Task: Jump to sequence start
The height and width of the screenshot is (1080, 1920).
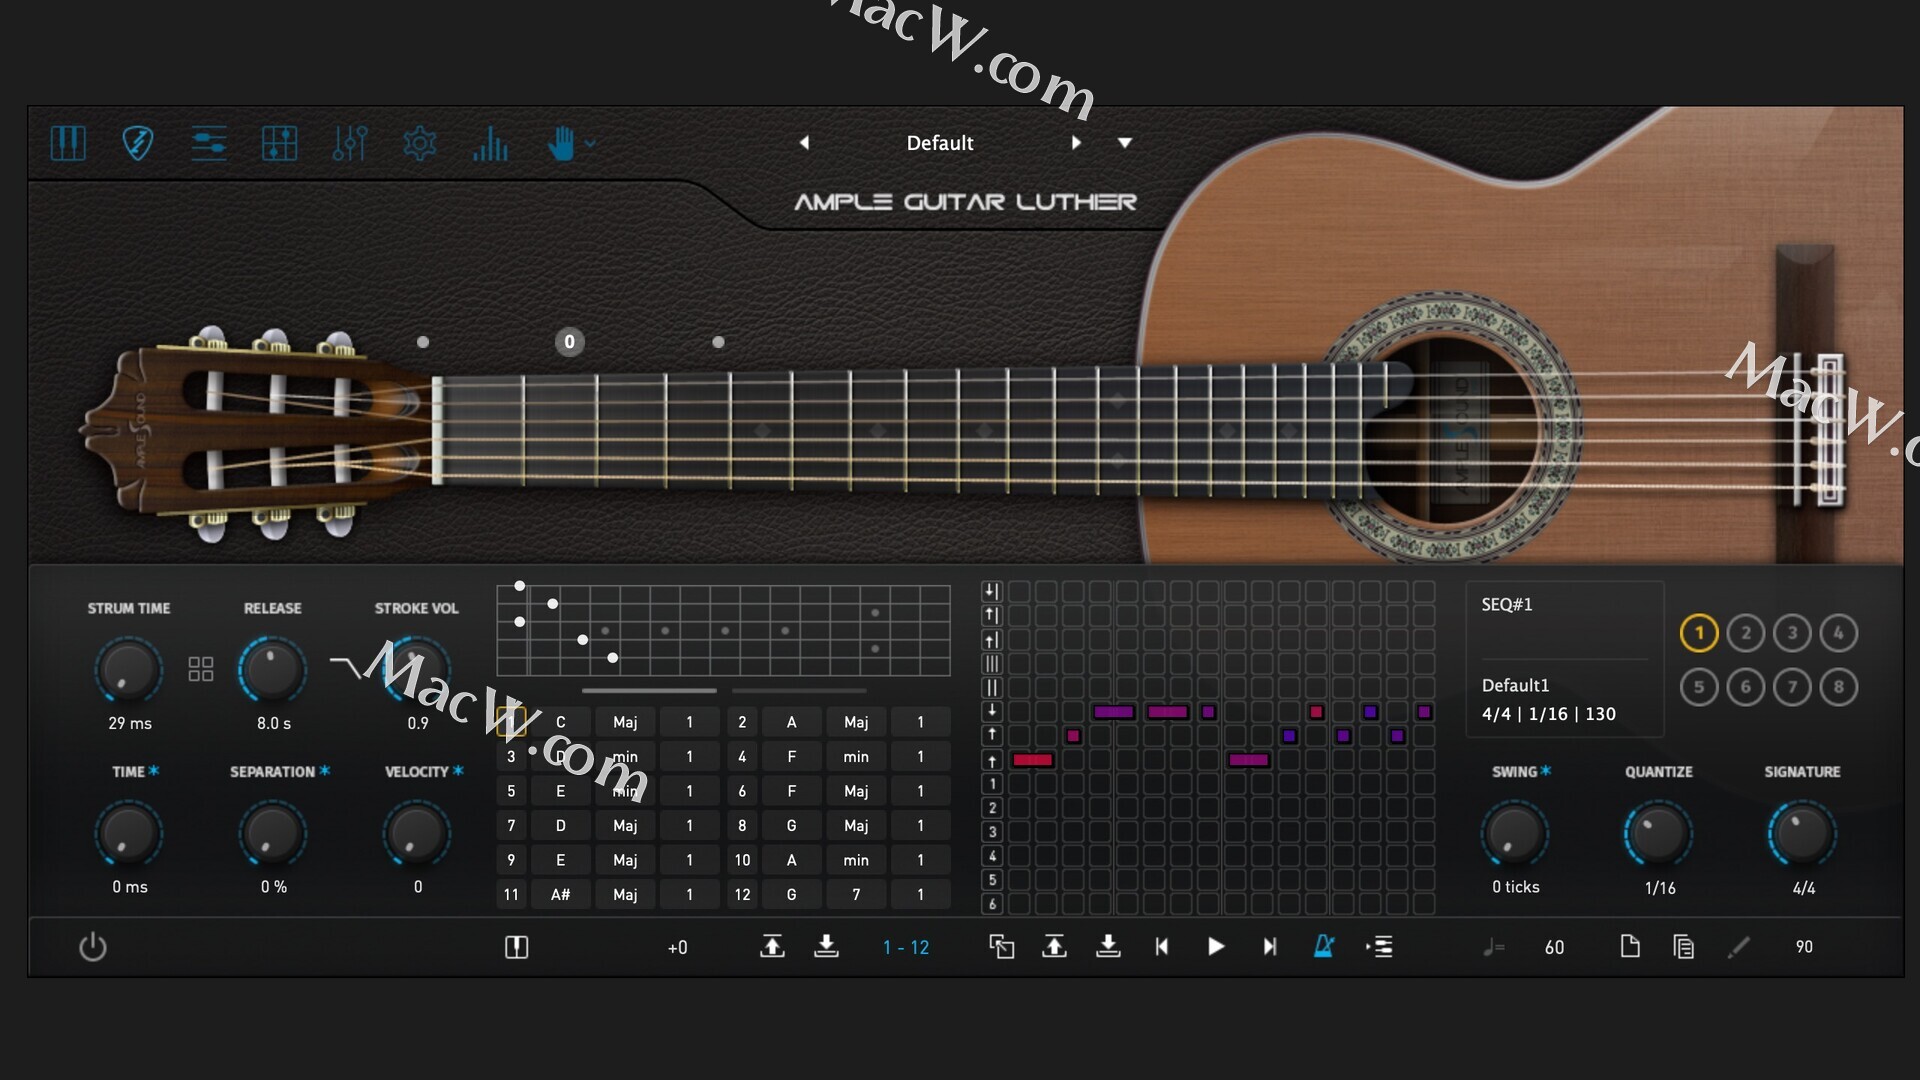Action: [1161, 946]
